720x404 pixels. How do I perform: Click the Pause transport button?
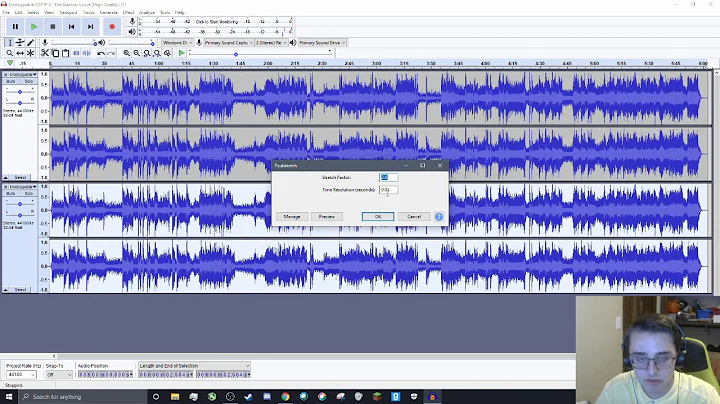(15, 27)
